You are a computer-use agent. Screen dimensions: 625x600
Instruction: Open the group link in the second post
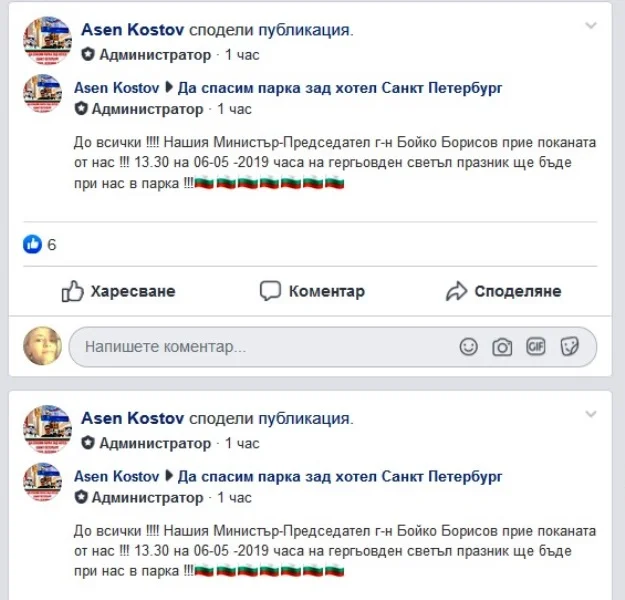coord(340,477)
